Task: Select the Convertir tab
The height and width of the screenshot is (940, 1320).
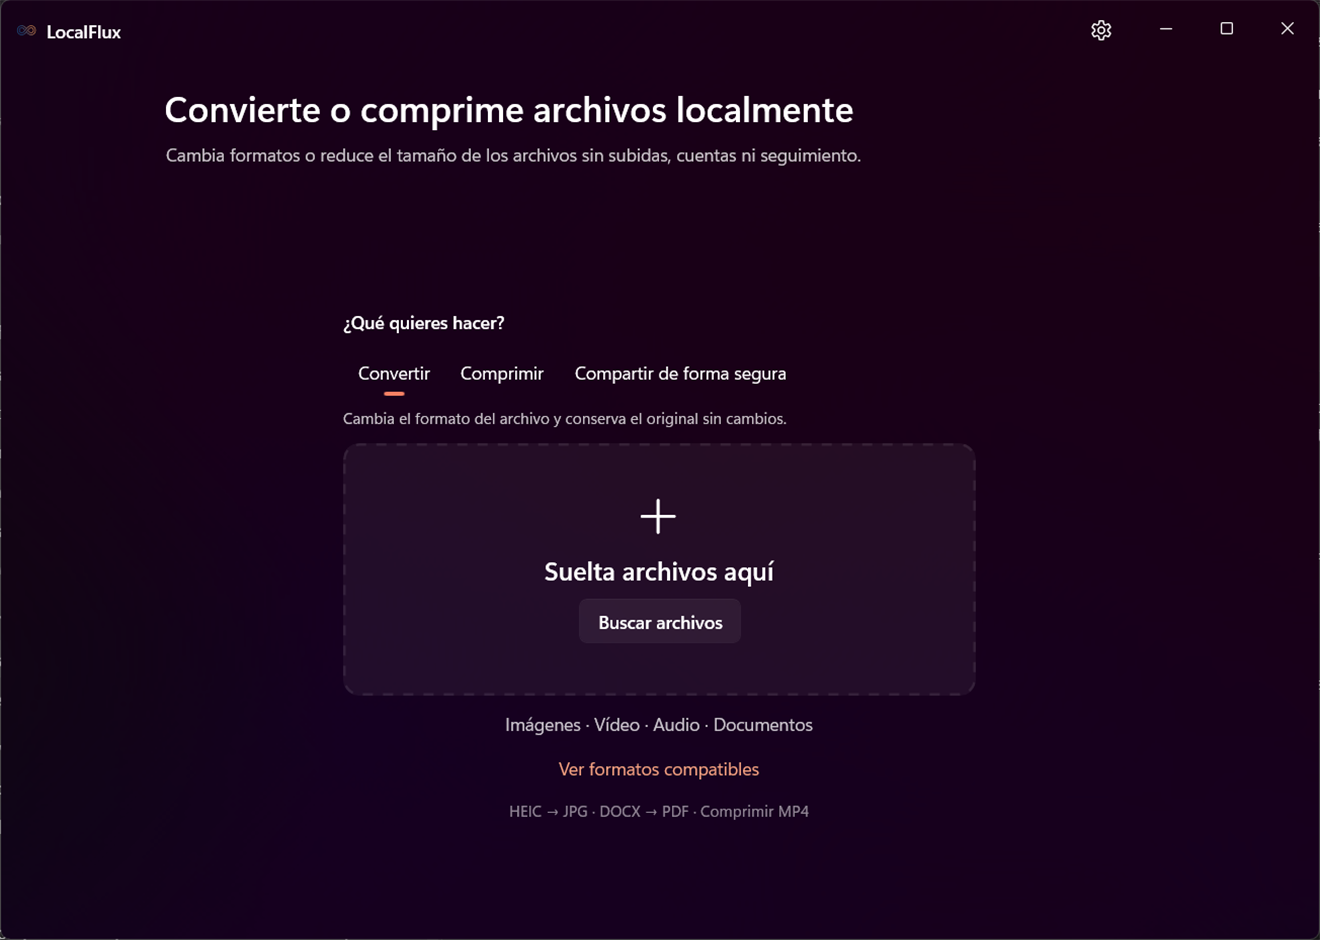Action: tap(394, 374)
